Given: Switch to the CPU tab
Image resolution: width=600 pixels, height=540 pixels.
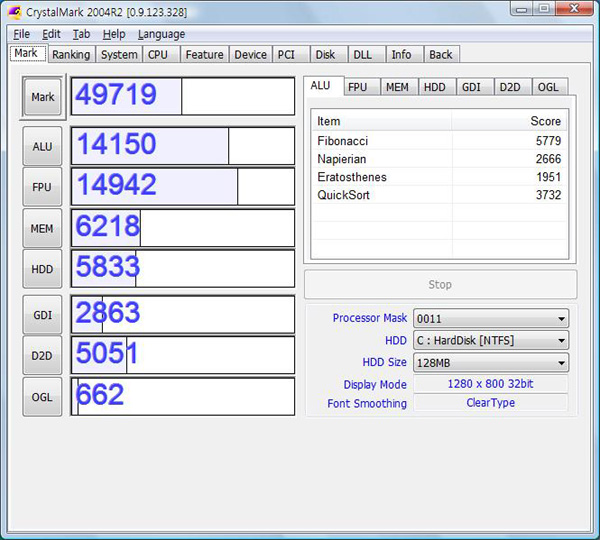Looking at the screenshot, I should click(x=161, y=54).
